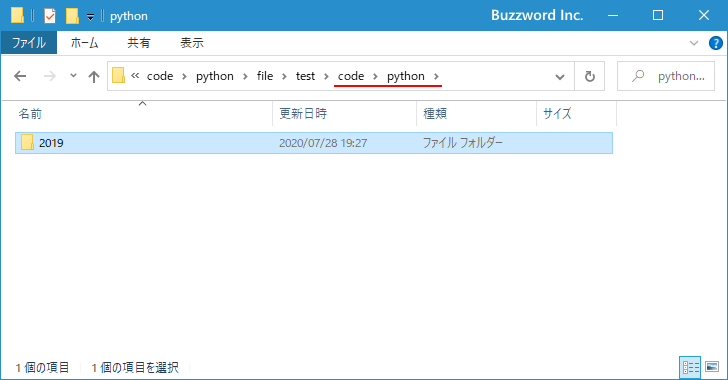Click the 'test' breadcrumb segment

pyautogui.click(x=305, y=76)
